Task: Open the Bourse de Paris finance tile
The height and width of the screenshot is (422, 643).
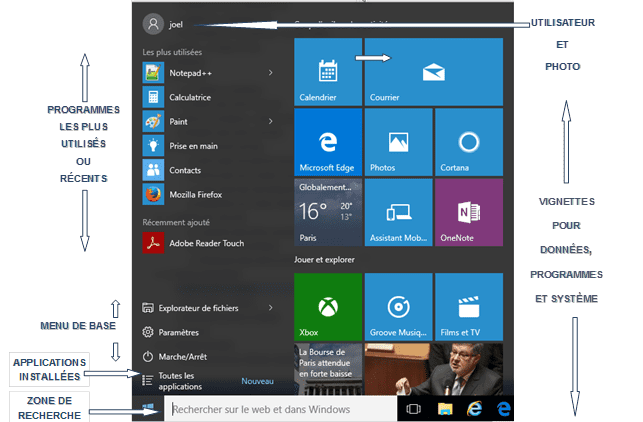Action: pyautogui.click(x=328, y=369)
